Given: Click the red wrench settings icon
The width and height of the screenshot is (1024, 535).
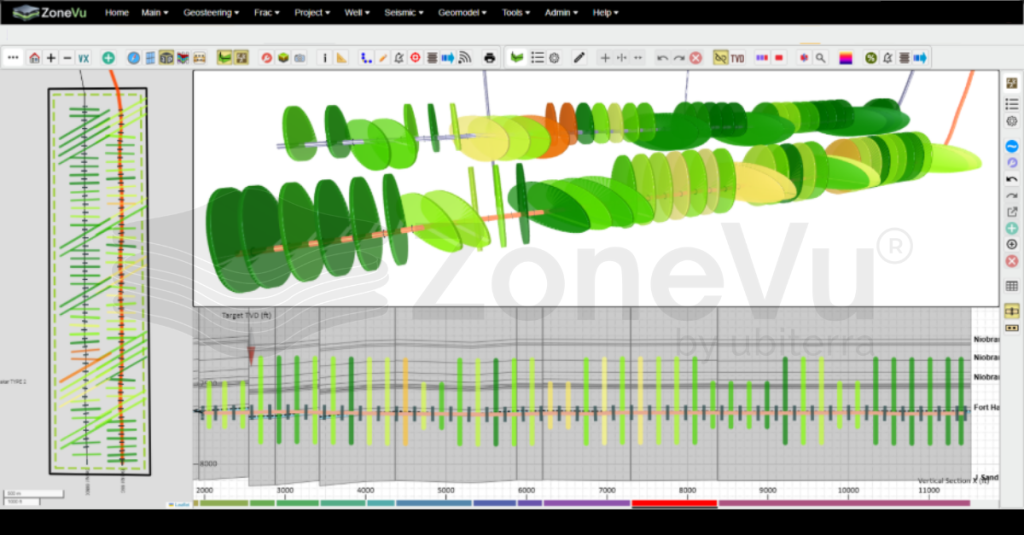Looking at the screenshot, I should point(266,58).
